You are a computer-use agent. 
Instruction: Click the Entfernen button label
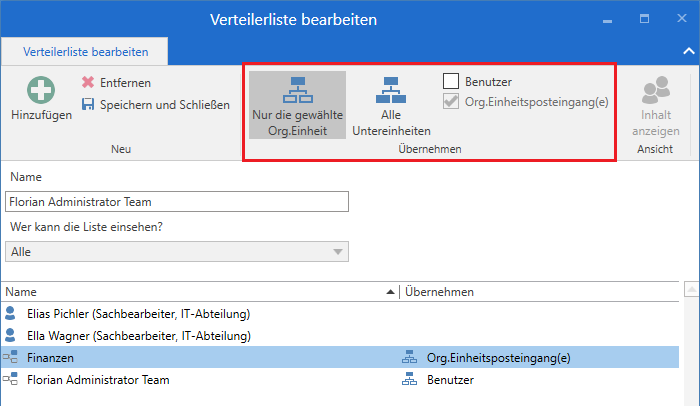pos(125,83)
